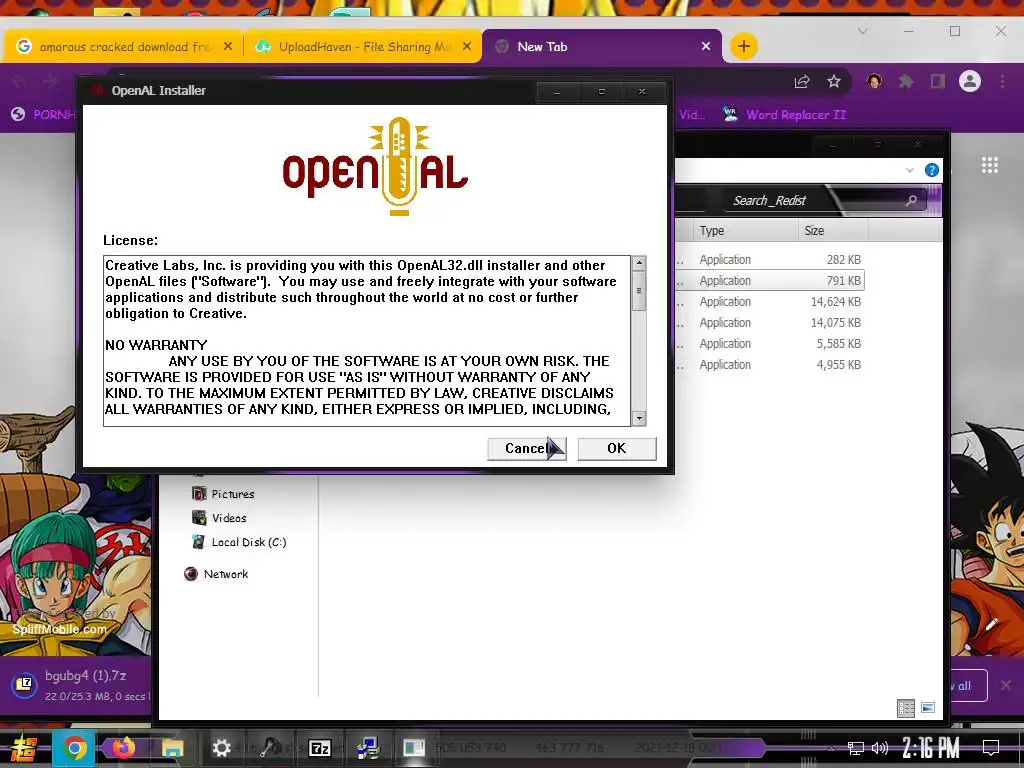
Task: Close the Chrome downloads bar
Action: 1006,685
